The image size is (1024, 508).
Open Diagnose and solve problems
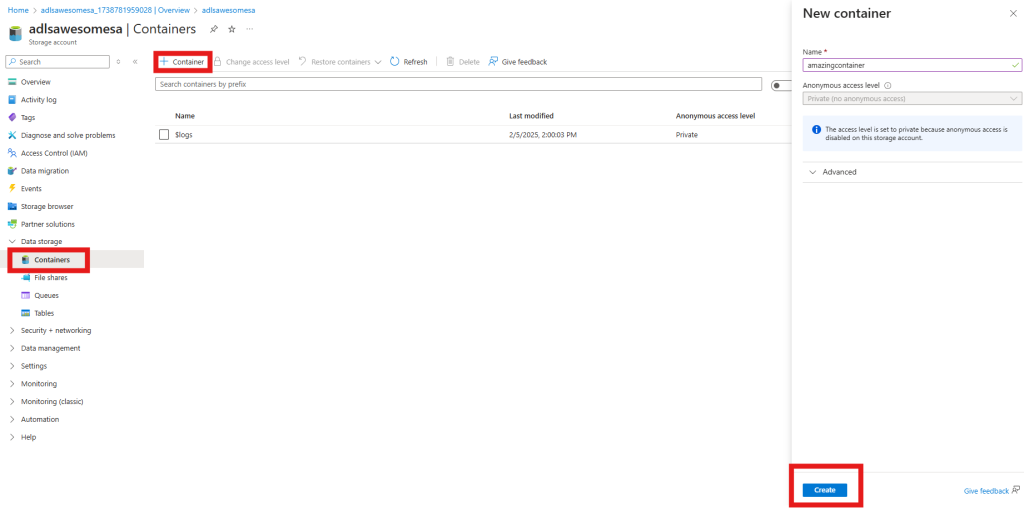point(68,135)
